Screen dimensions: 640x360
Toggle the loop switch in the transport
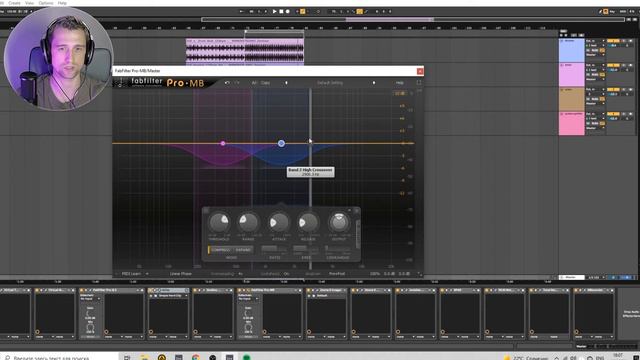[x=359, y=11]
